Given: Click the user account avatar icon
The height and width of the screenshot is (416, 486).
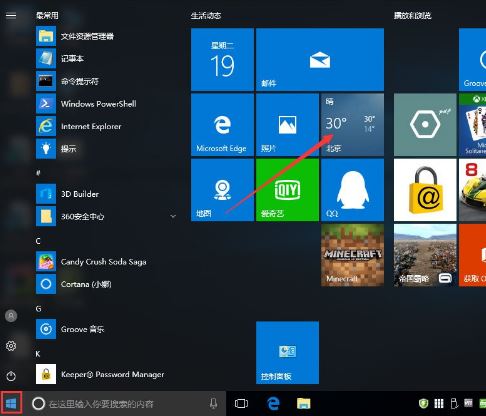Looking at the screenshot, I should pos(11,316).
